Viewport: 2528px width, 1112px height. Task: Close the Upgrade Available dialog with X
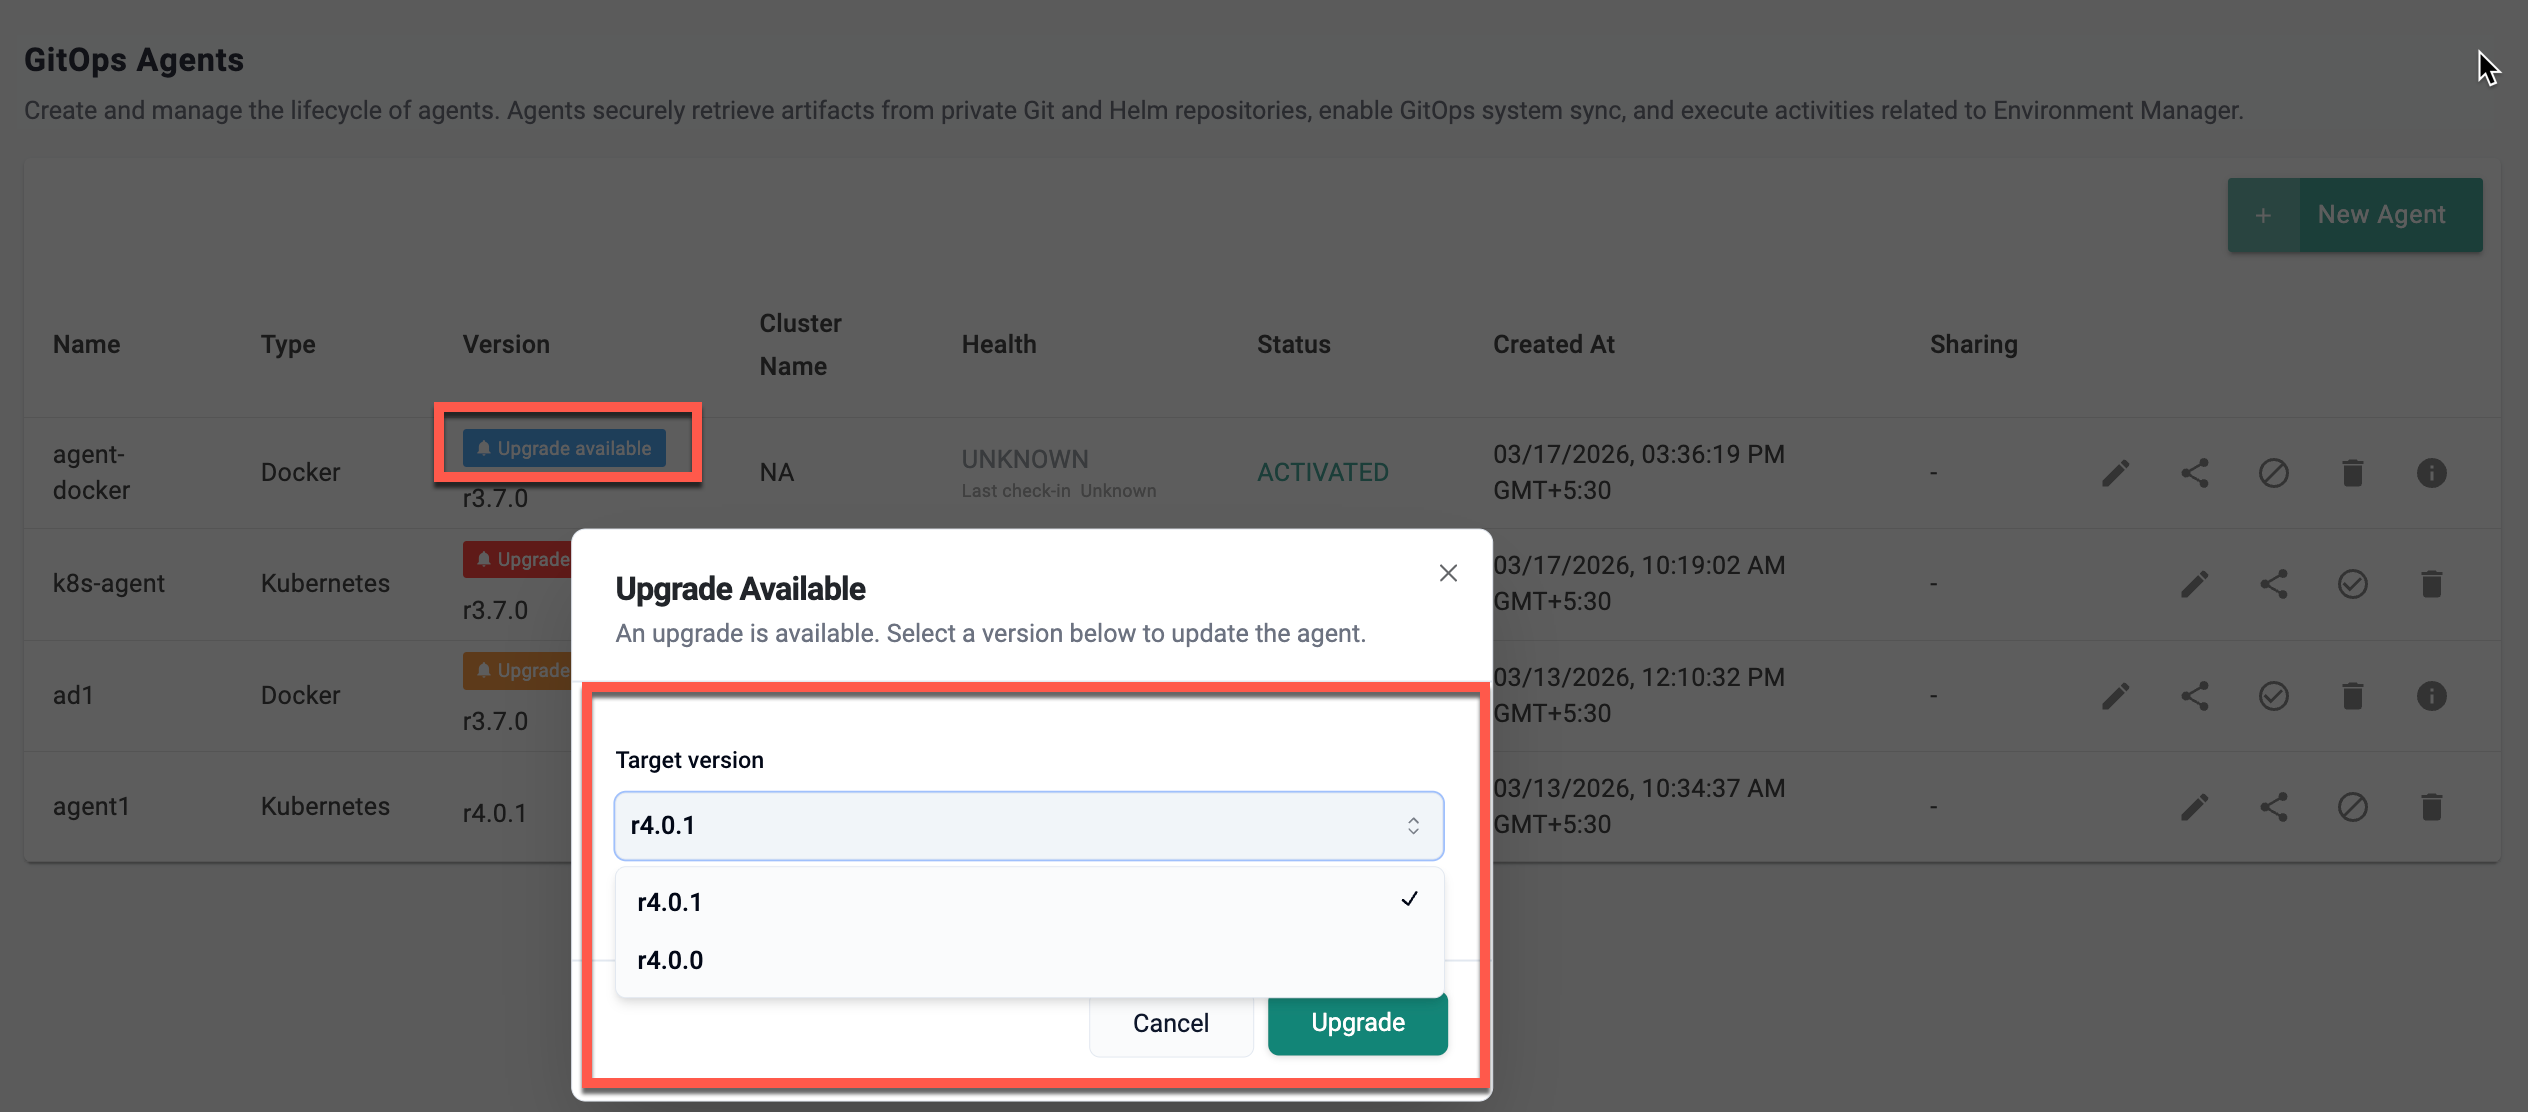(1447, 573)
